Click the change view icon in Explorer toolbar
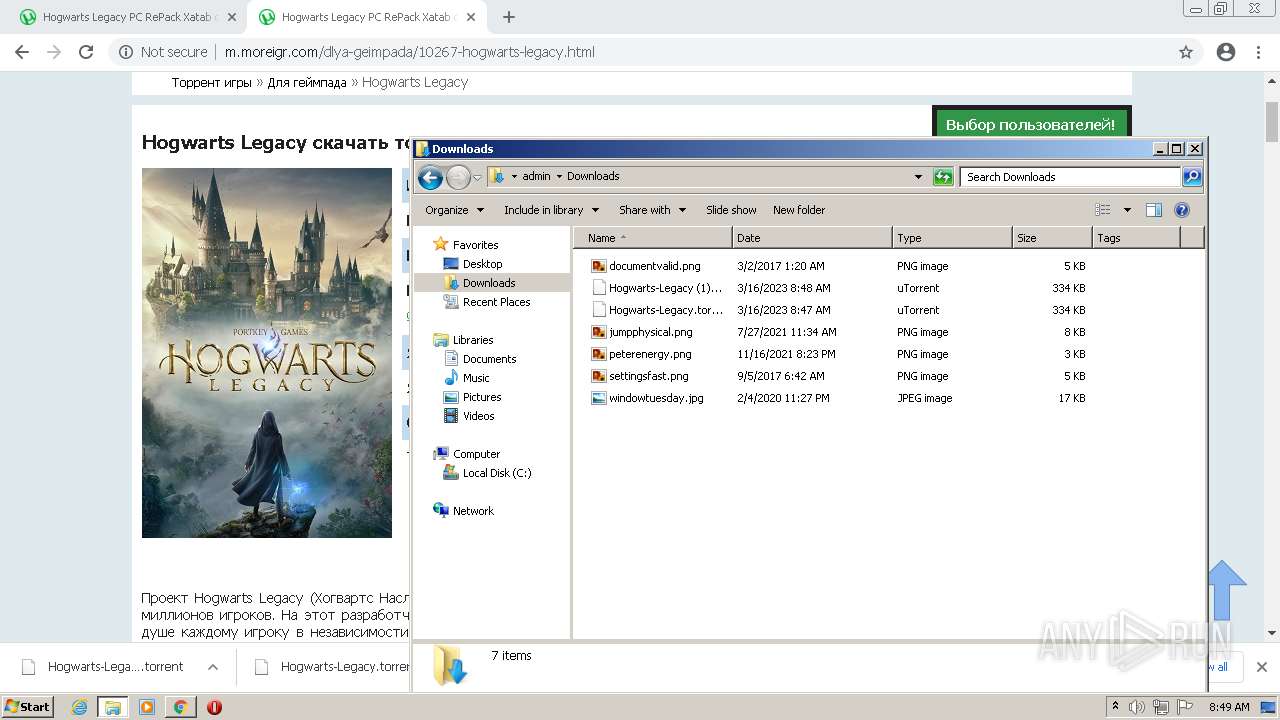The width and height of the screenshot is (1280, 720). pyautogui.click(x=1103, y=210)
